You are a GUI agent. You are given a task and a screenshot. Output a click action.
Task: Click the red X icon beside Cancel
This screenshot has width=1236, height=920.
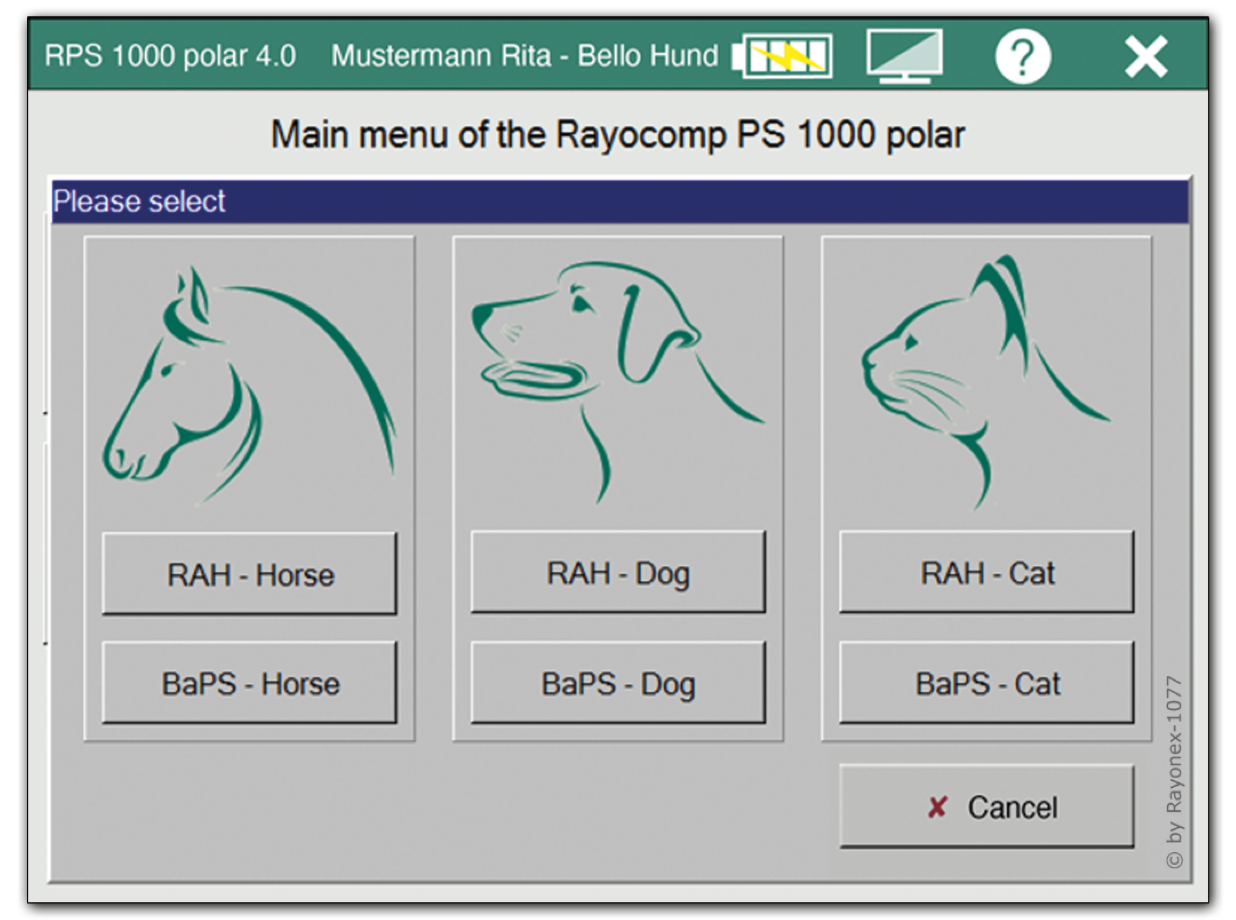pos(937,807)
